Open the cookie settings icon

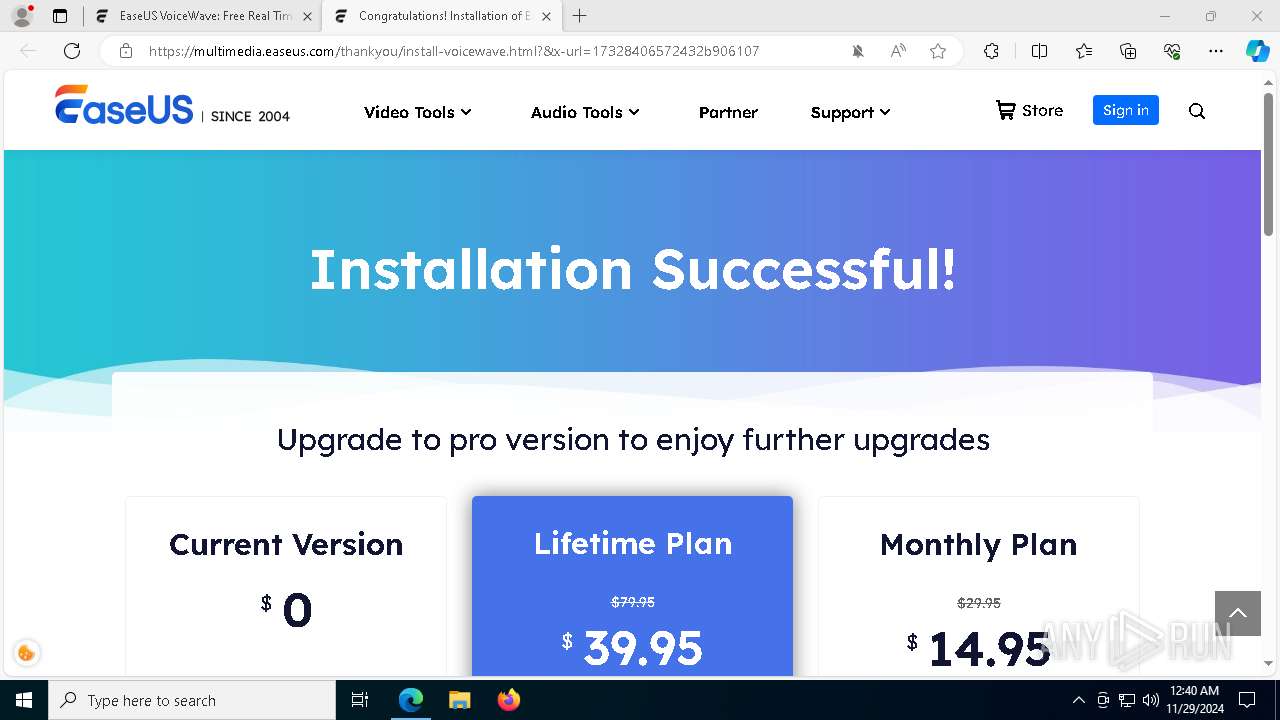pyautogui.click(x=26, y=653)
